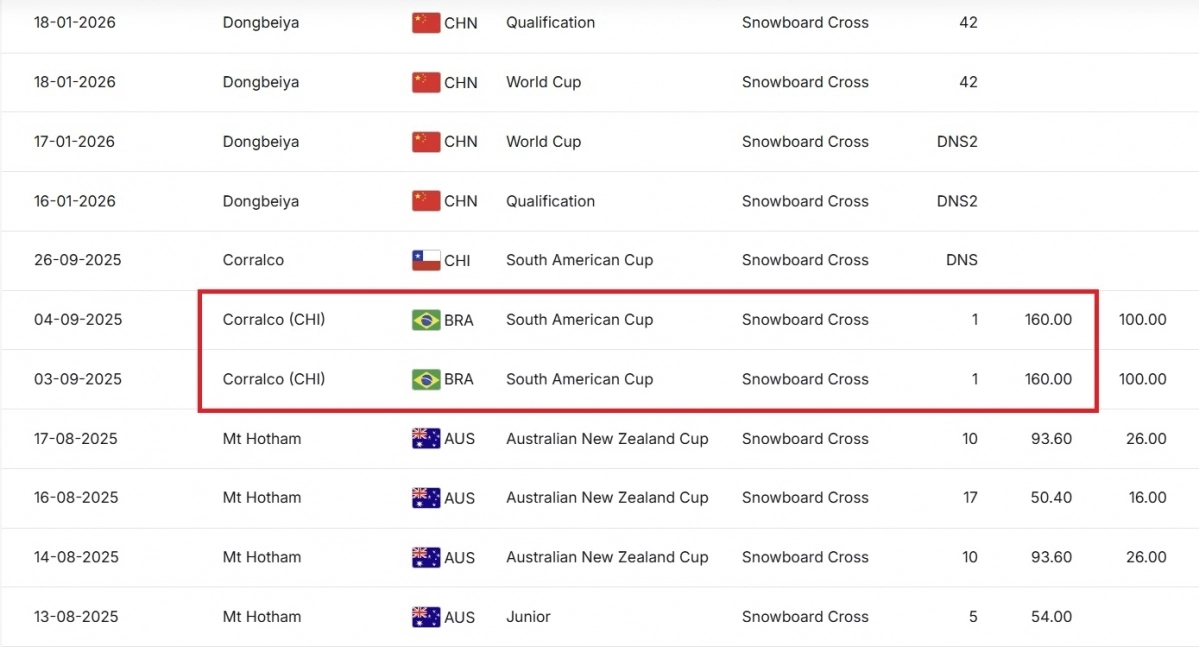The height and width of the screenshot is (647, 1199).
Task: Select Australian New Zealand Cup on 14-08-2025
Action: coord(606,557)
